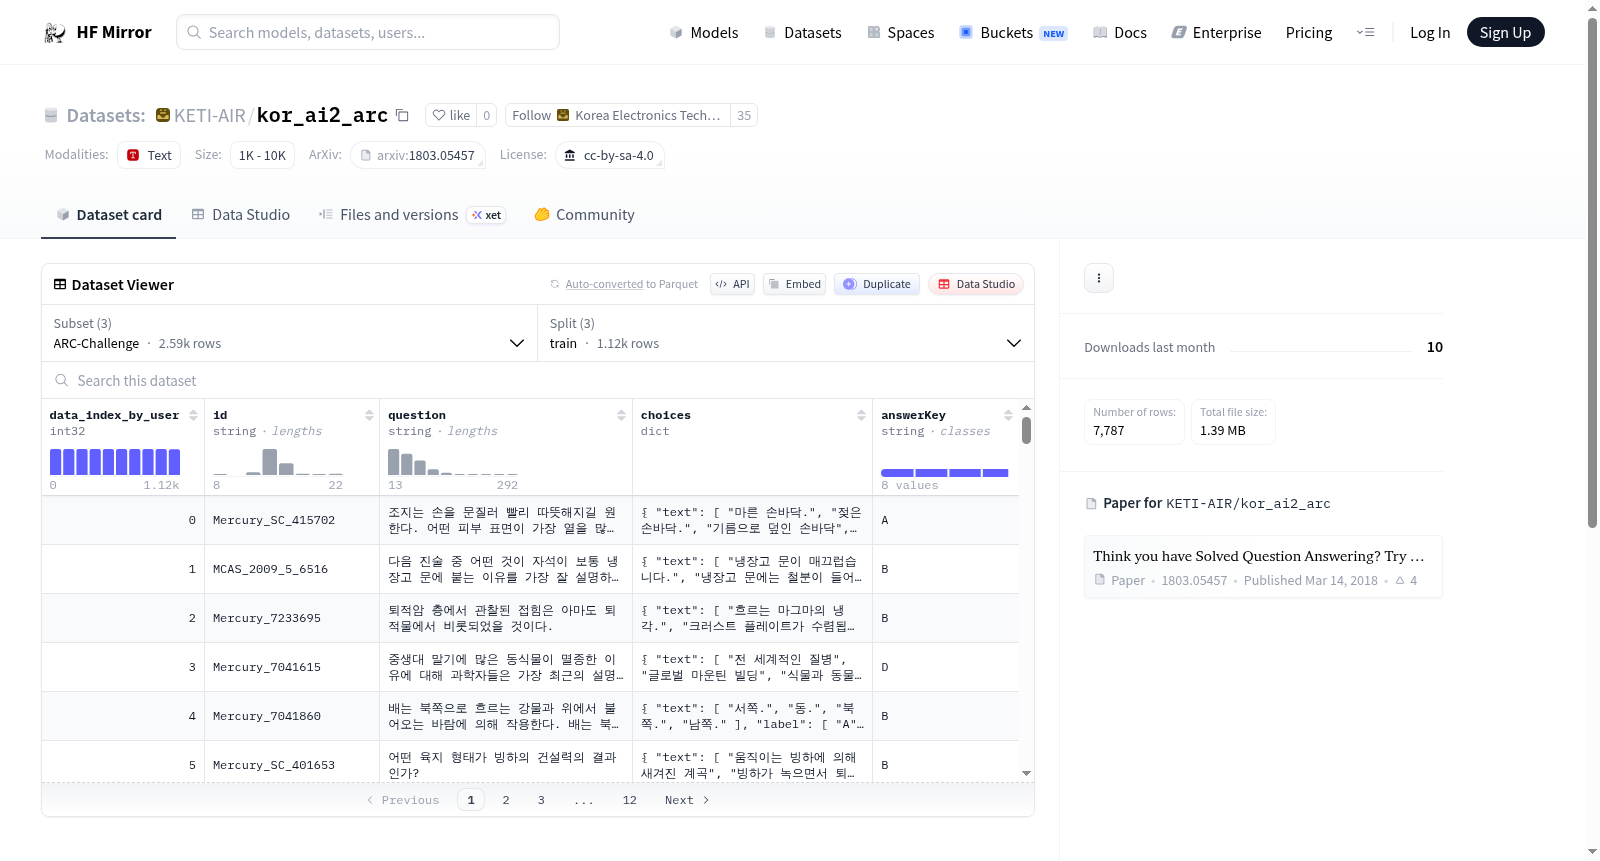This screenshot has height=861, width=1600.
Task: Click the answerKey classes distribution bar
Action: click(945, 473)
